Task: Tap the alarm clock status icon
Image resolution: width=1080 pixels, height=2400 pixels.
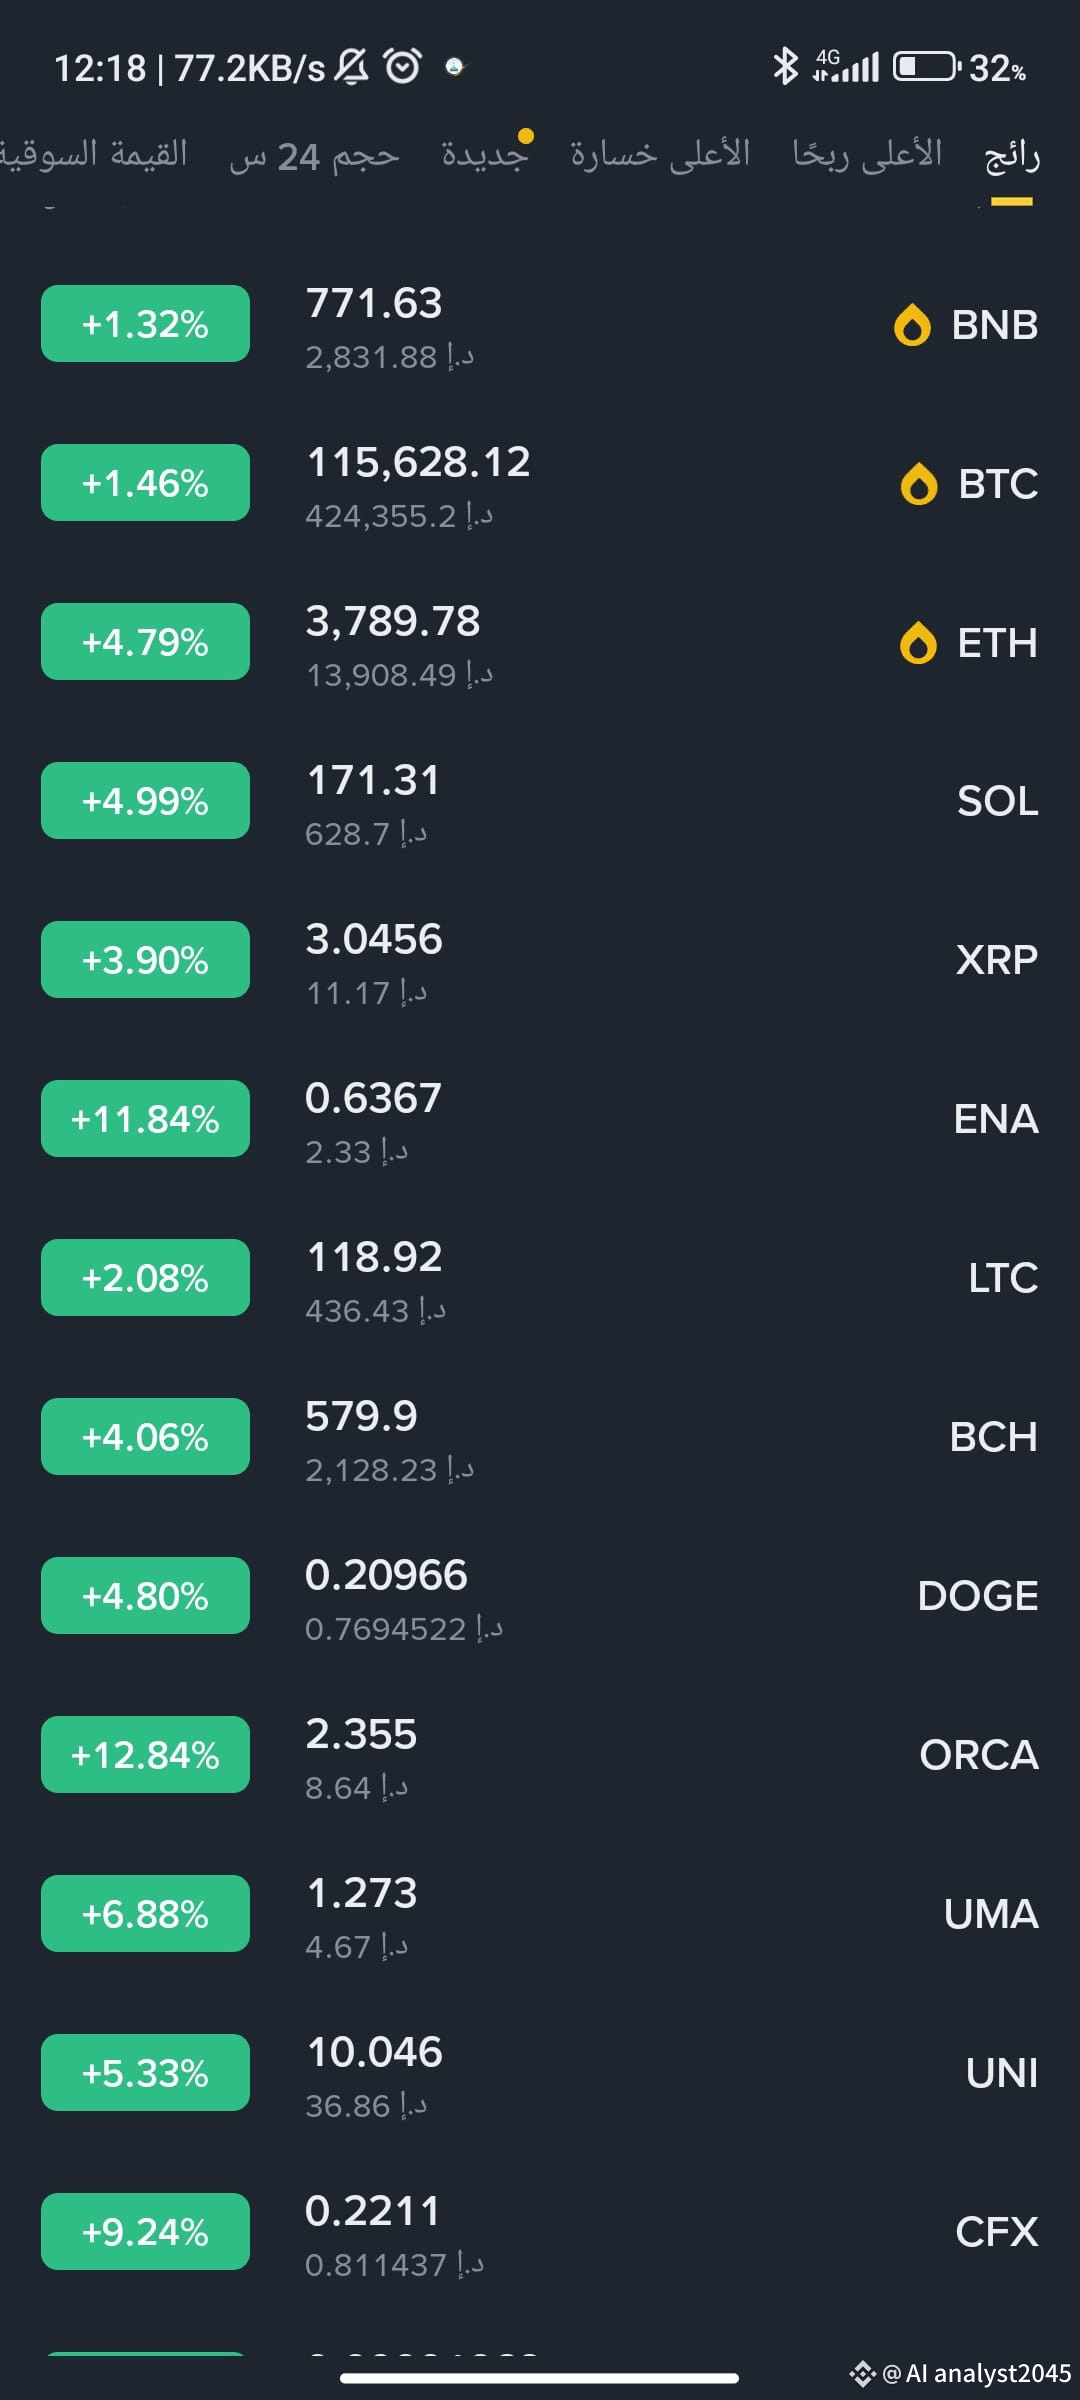Action: click(403, 67)
